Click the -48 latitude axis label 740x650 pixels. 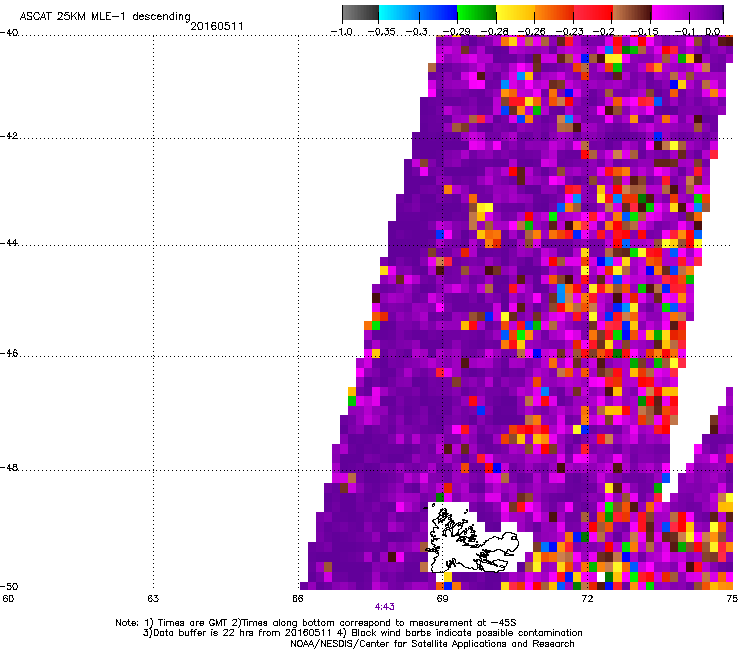point(9,468)
